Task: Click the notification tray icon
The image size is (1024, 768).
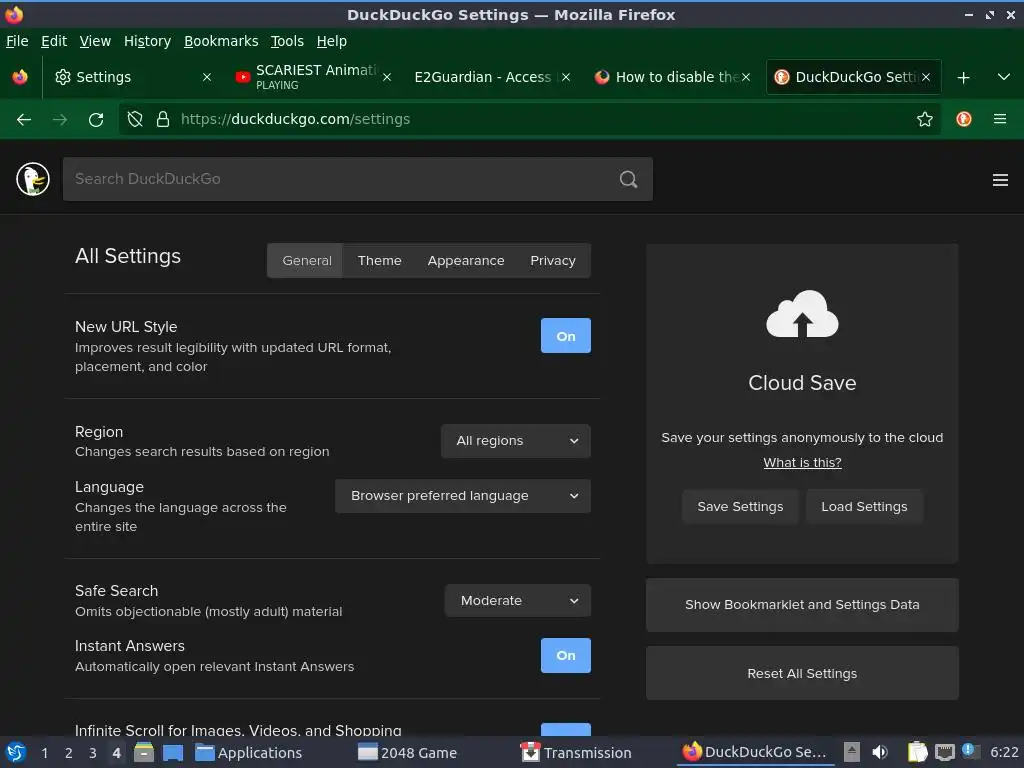Action: [970, 751]
